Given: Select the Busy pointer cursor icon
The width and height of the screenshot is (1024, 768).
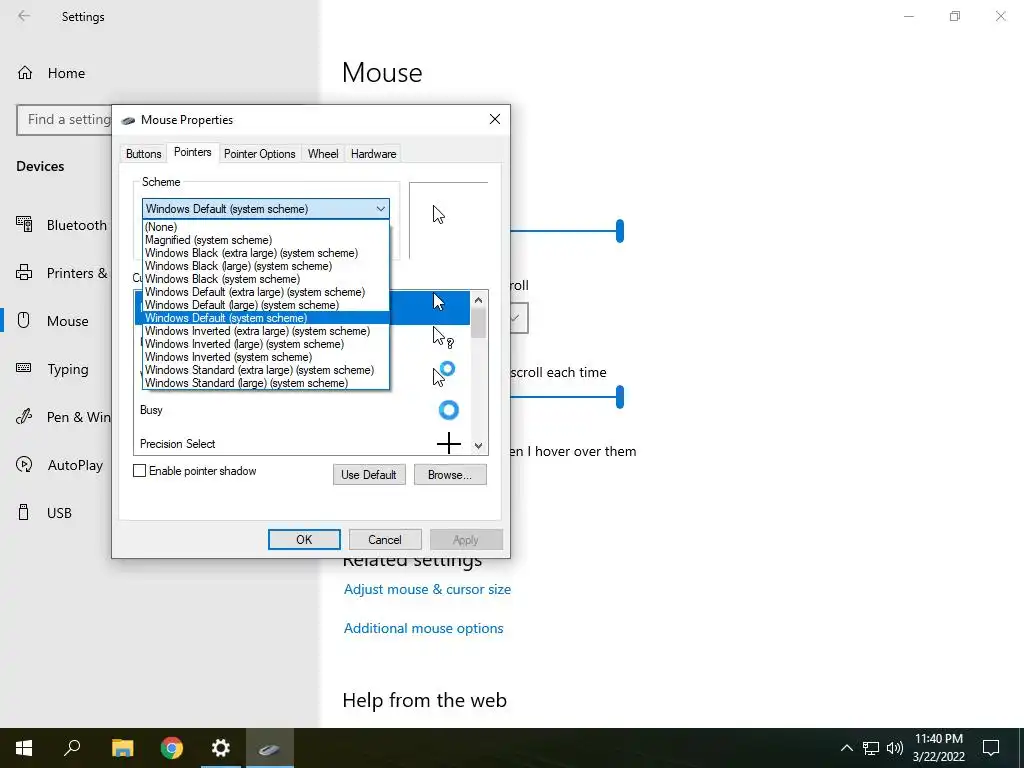Looking at the screenshot, I should point(449,410).
